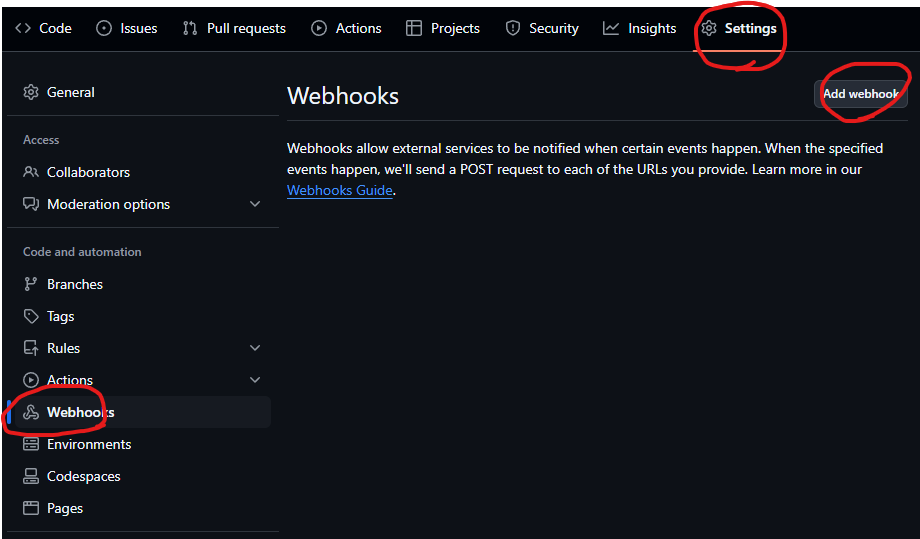Click the Codespaces icon in sidebar
The height and width of the screenshot is (539, 920).
coord(31,476)
